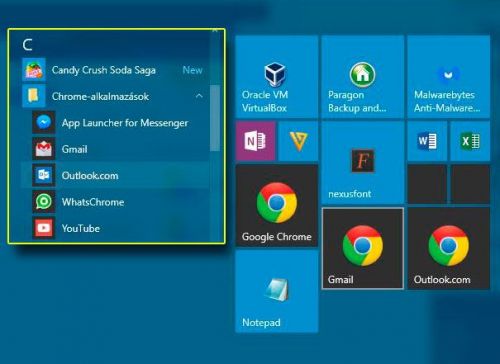Launch the Excel tile

[470, 141]
